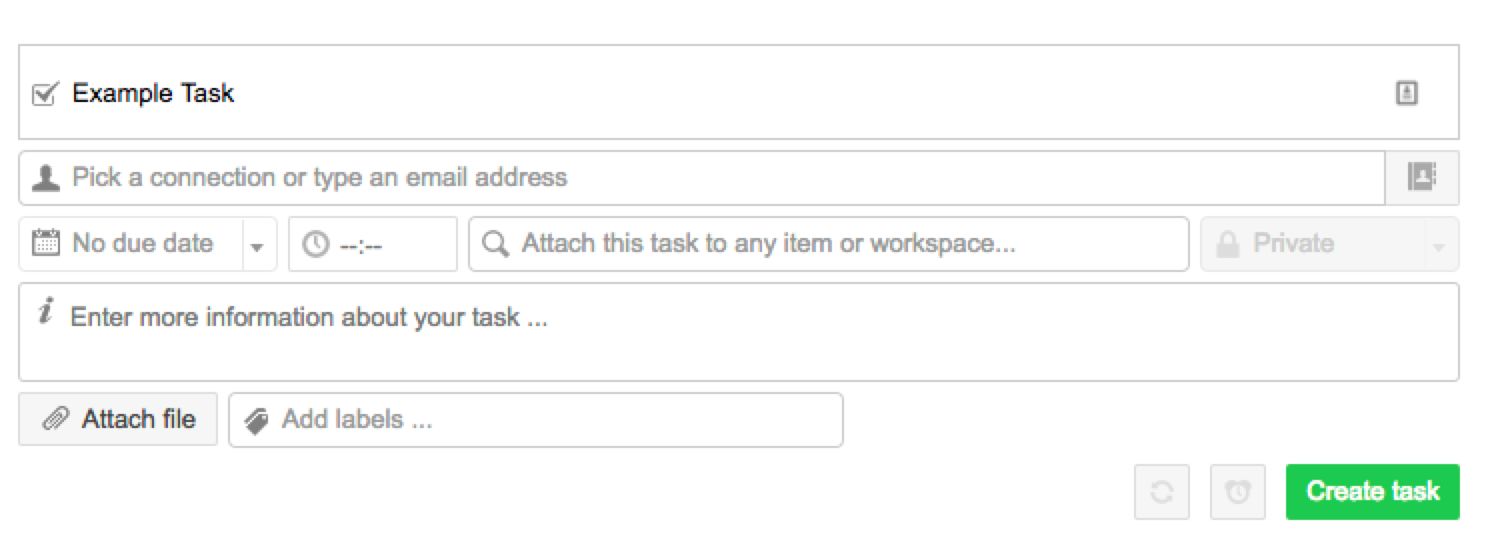The width and height of the screenshot is (1494, 544).
Task: Expand the due date dropdown arrow
Action: coord(257,245)
